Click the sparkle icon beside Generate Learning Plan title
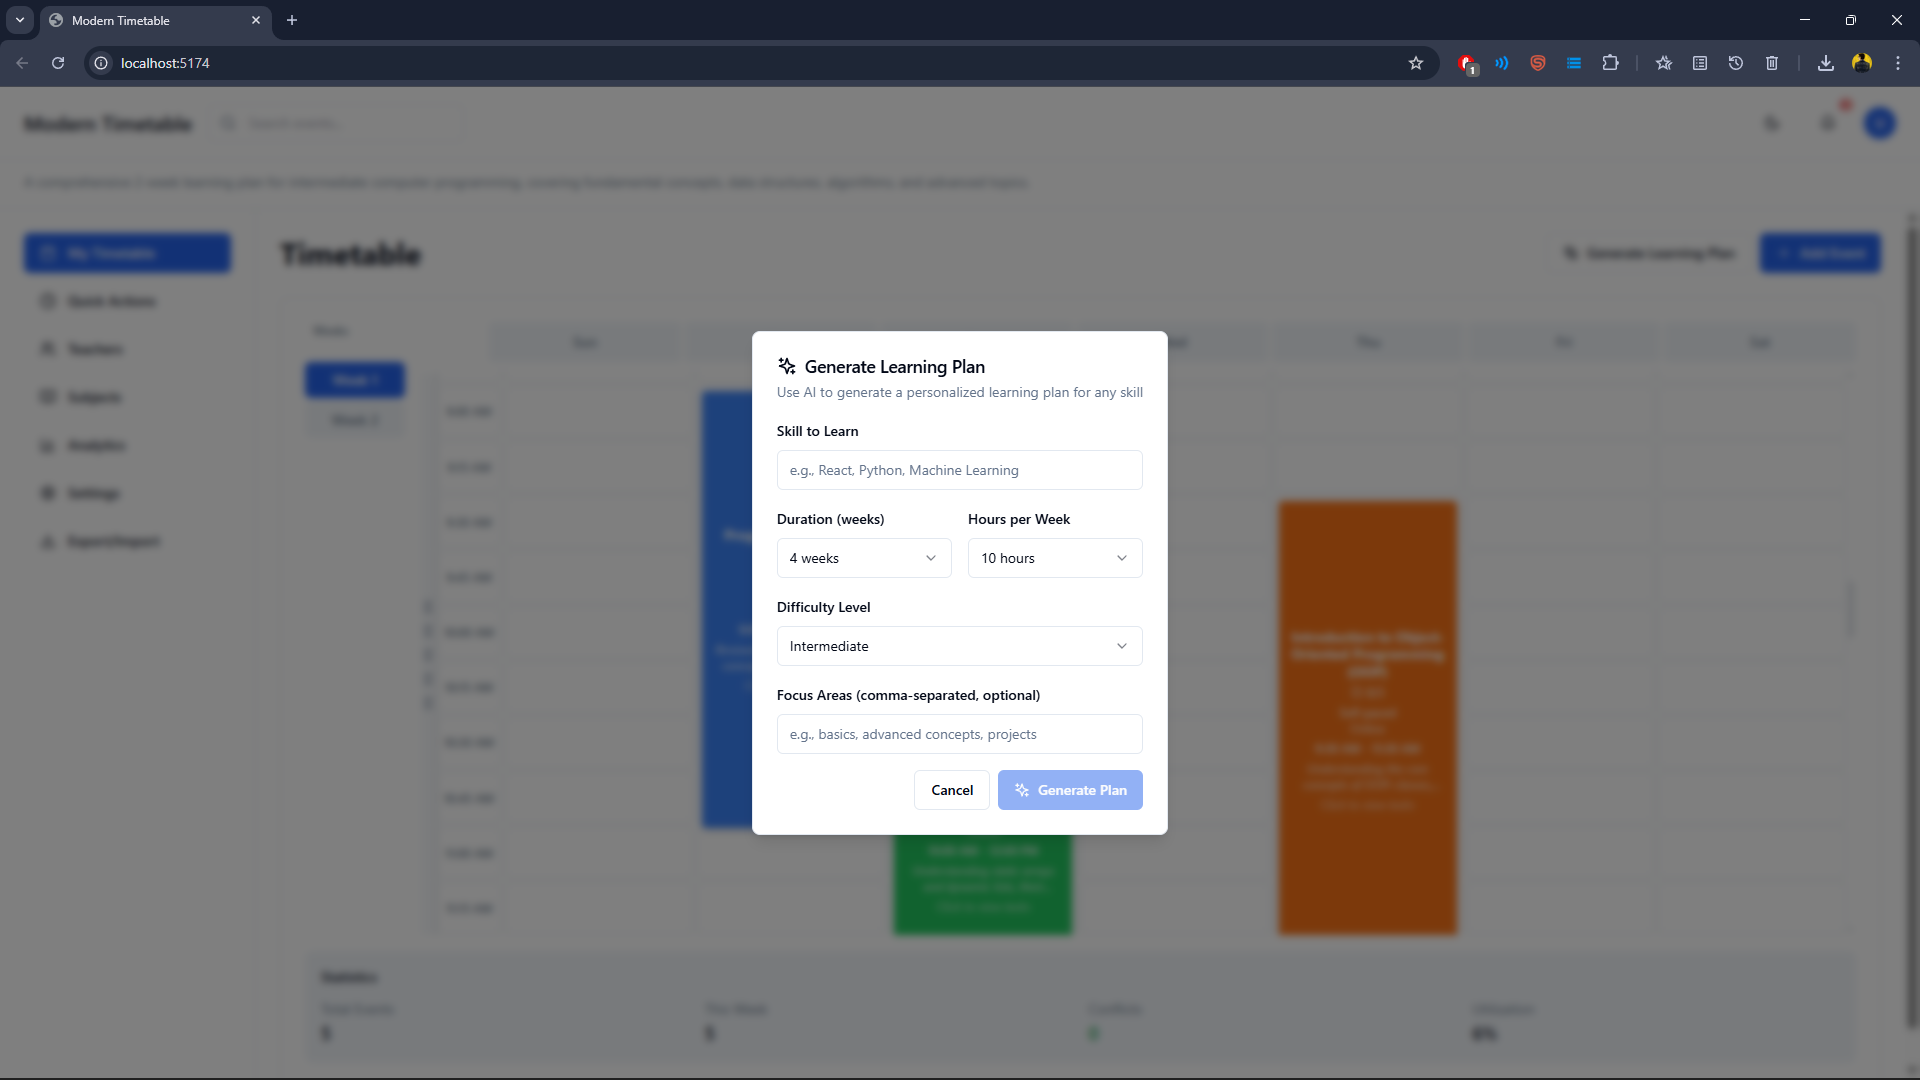This screenshot has width=1920, height=1080. pyautogui.click(x=787, y=366)
